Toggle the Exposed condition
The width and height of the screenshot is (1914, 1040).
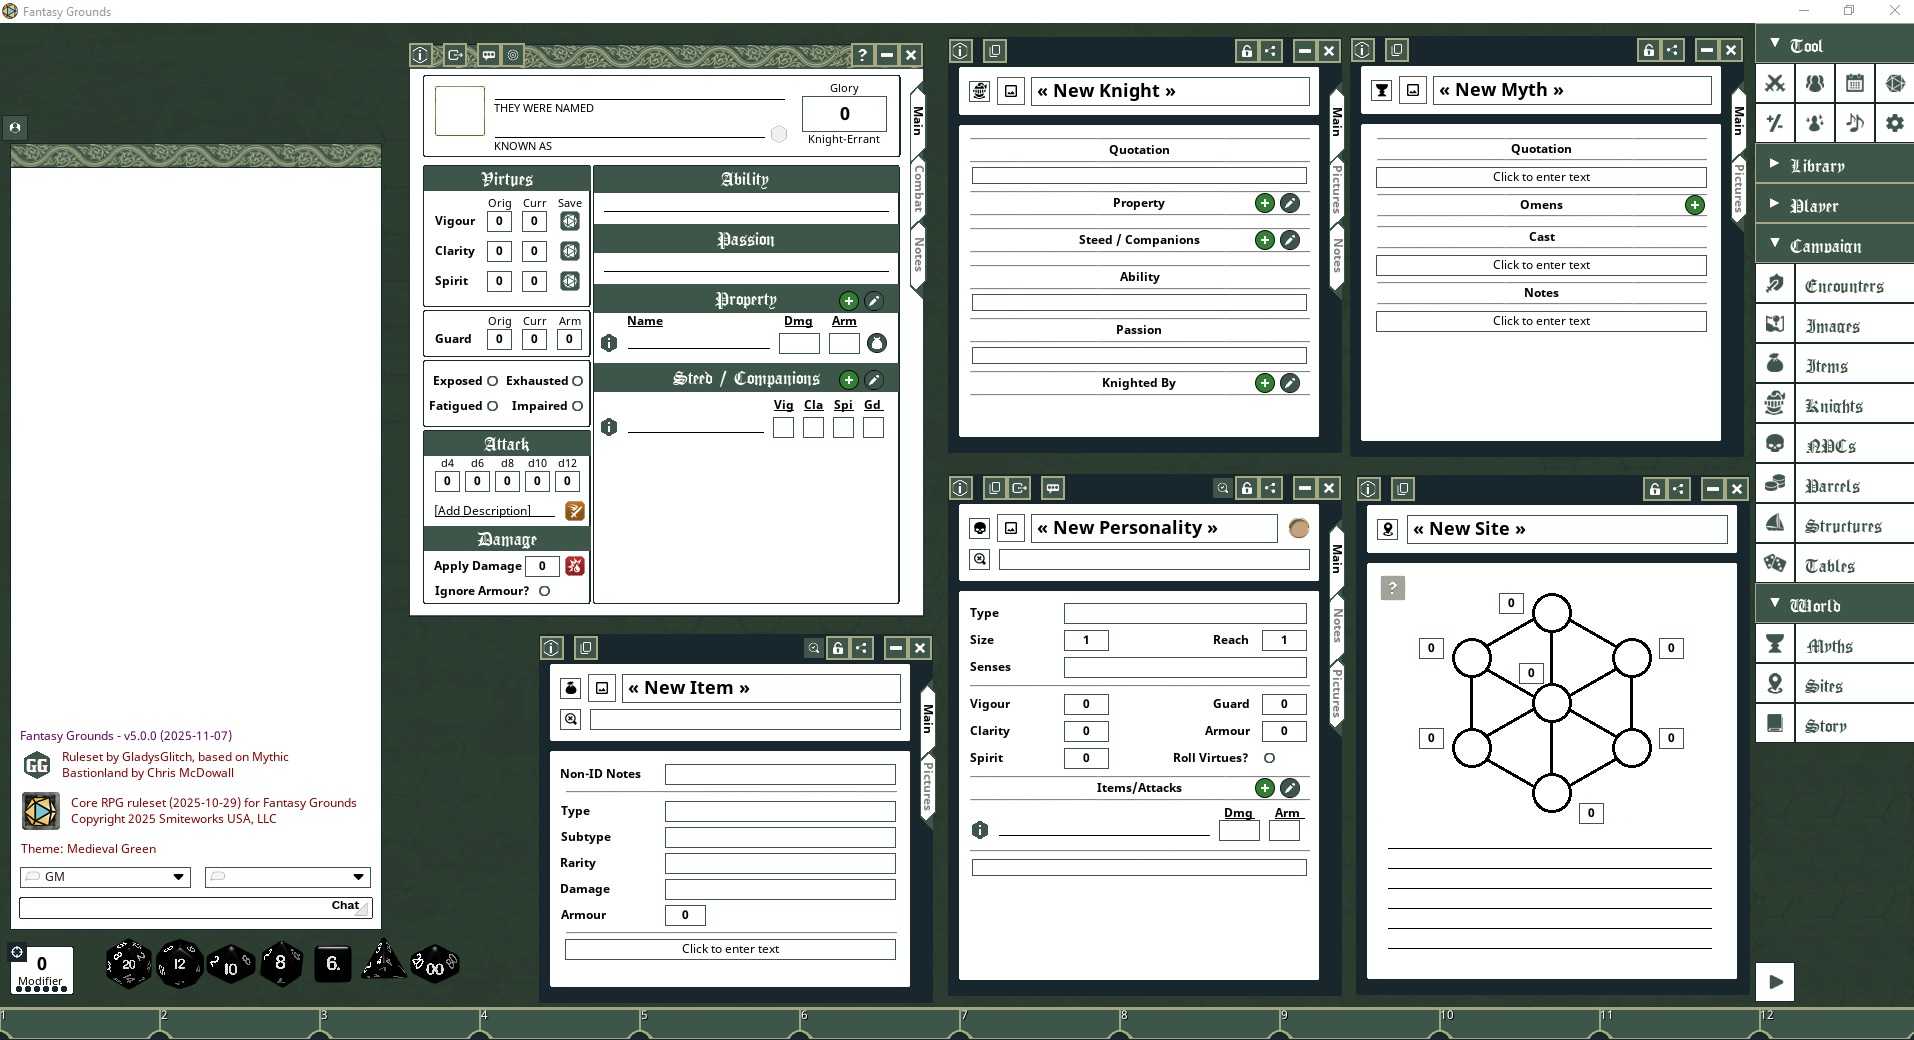[492, 381]
